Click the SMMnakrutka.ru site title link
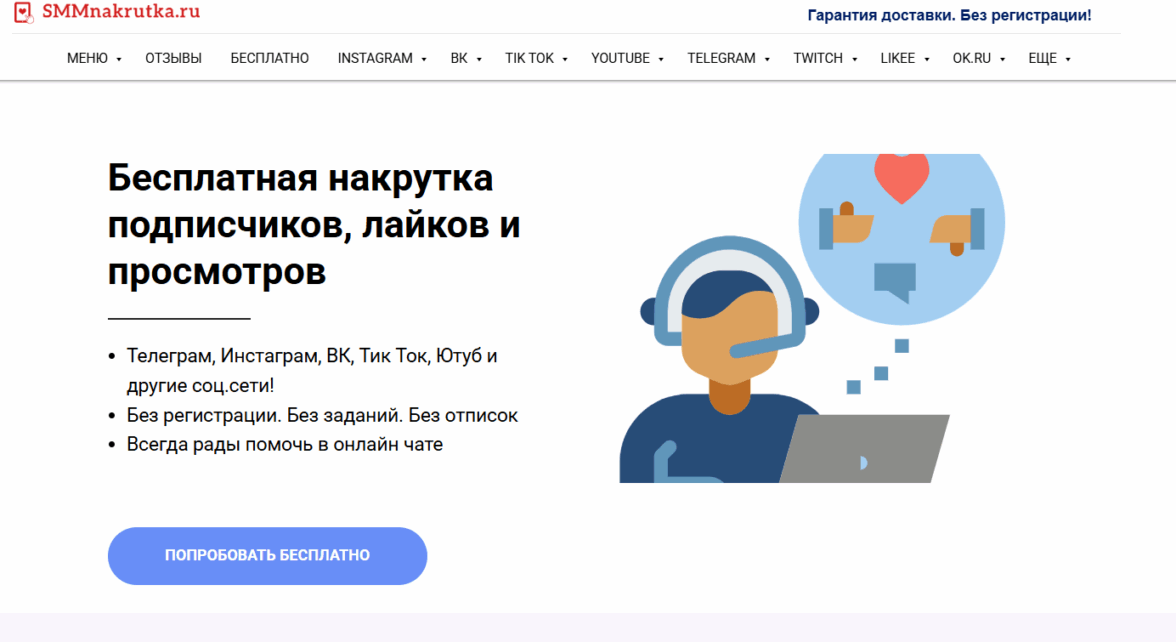The width and height of the screenshot is (1176, 642). pos(121,11)
